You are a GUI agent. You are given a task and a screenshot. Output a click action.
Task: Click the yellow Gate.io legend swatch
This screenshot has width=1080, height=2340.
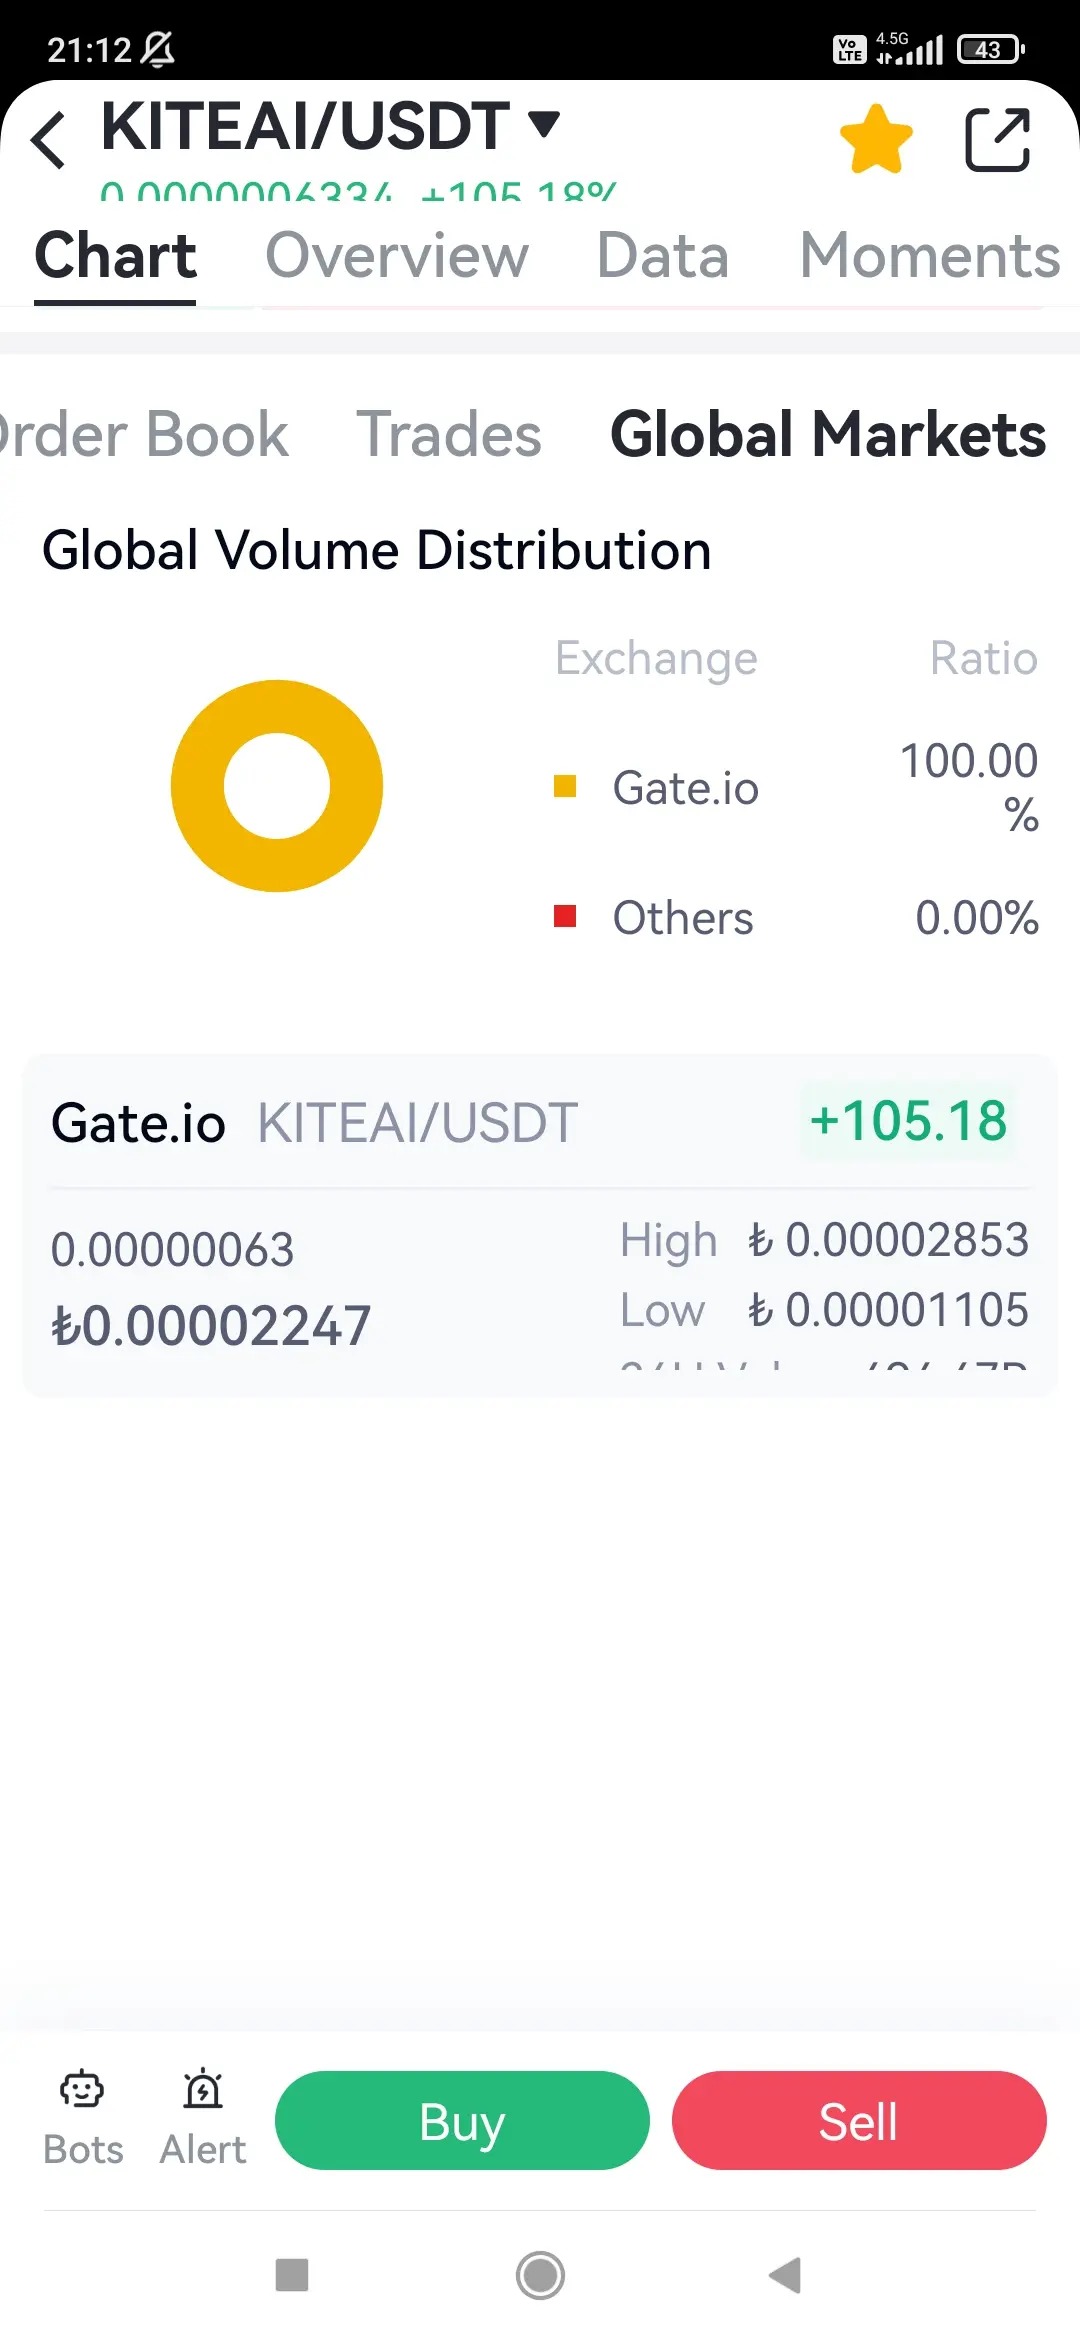pyautogui.click(x=565, y=787)
